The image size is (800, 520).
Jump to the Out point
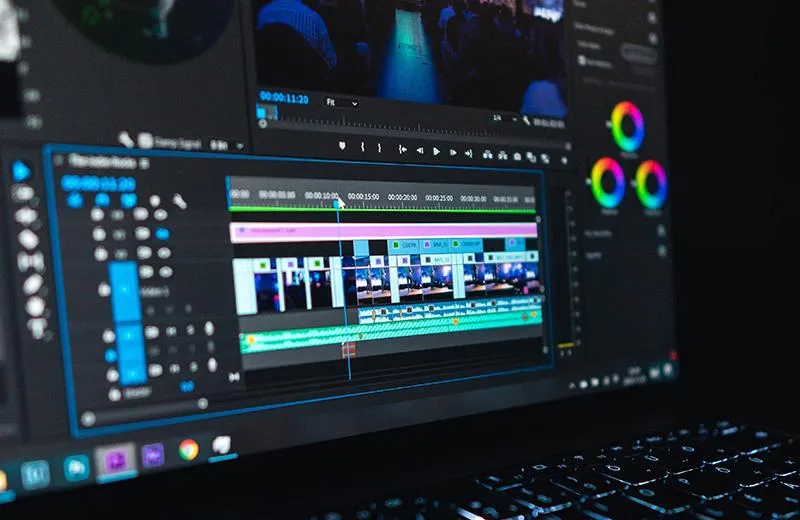pos(468,153)
